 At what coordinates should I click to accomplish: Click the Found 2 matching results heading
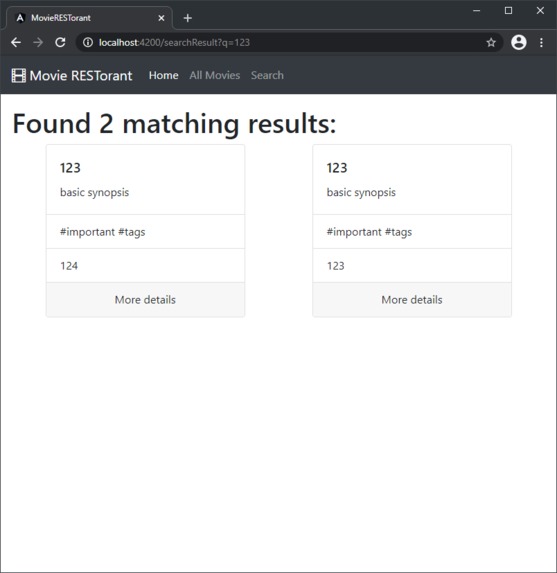(x=174, y=124)
